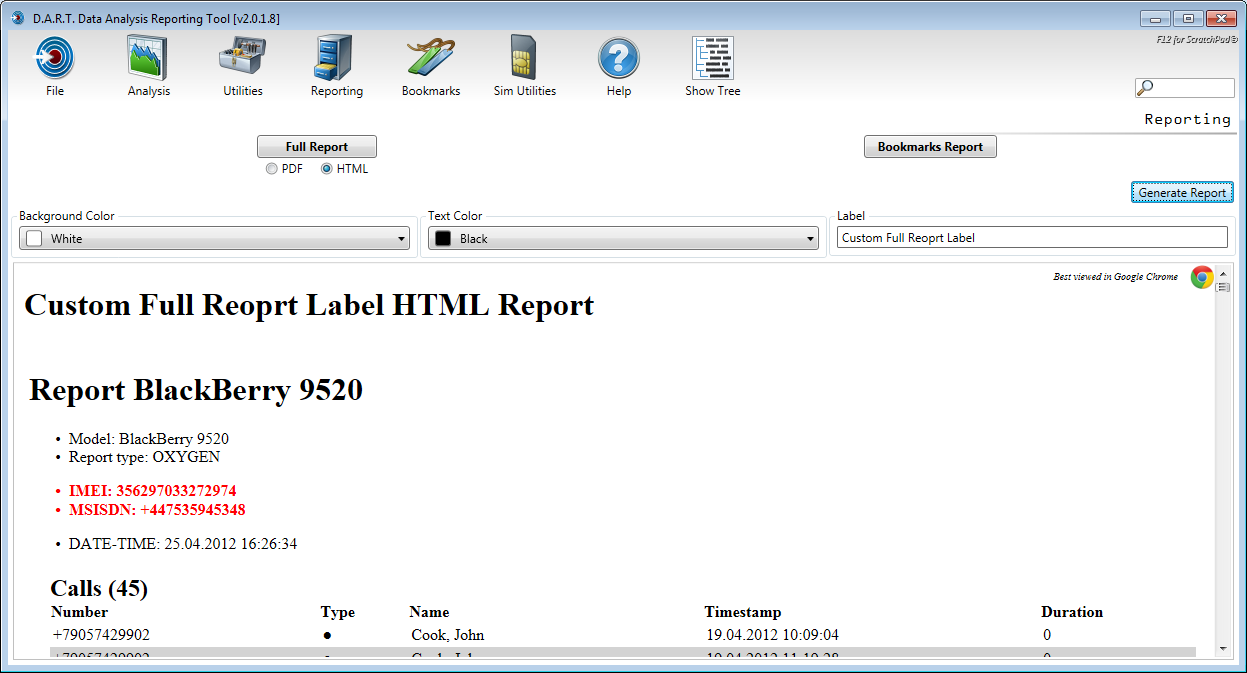1247x673 pixels.
Task: Click the timestamp 19.04.2012 10:09:04
Action: click(772, 635)
